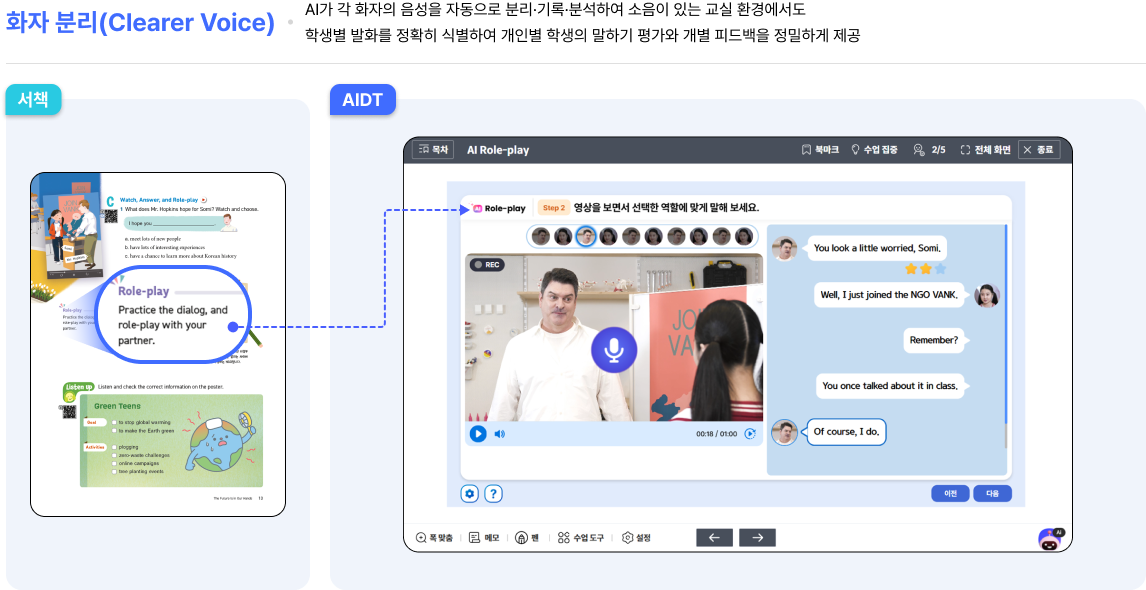Click the "Remember?" chat bubble
This screenshot has height=590, width=1146.
point(934,340)
